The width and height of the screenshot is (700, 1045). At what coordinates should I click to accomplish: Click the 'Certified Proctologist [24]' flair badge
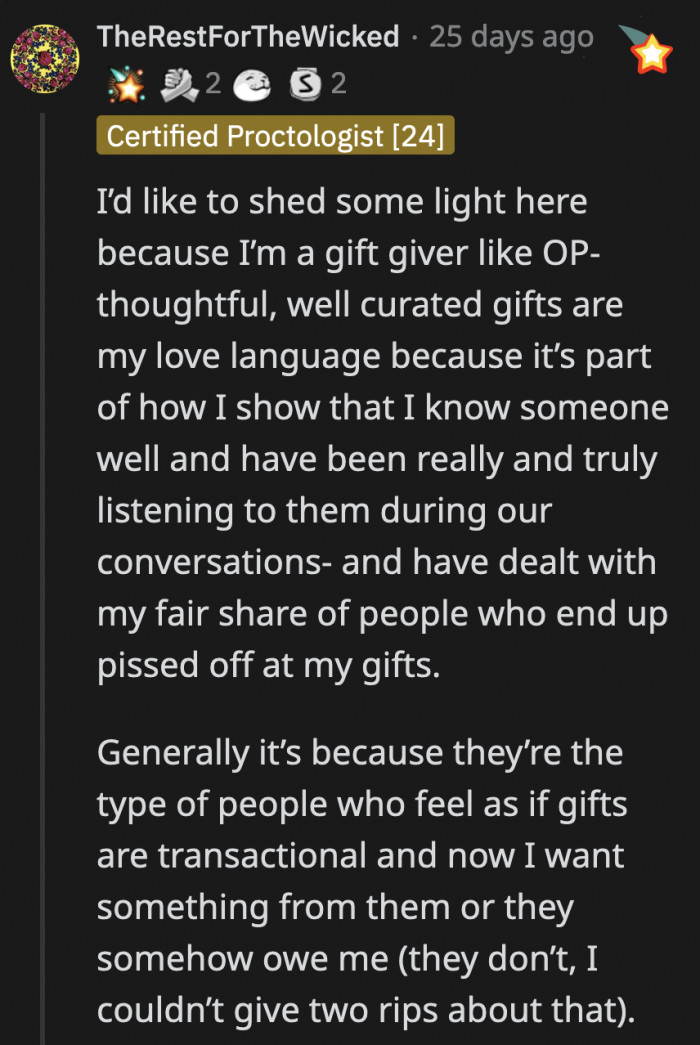(275, 137)
